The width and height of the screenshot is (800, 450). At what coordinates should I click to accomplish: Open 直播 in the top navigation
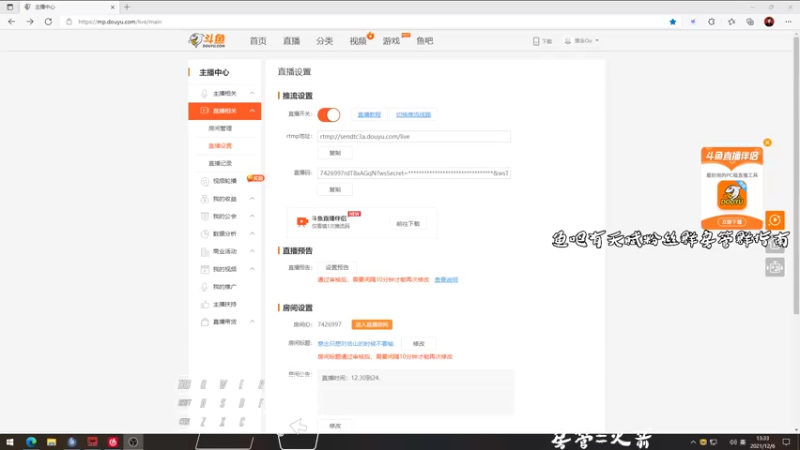(x=291, y=41)
